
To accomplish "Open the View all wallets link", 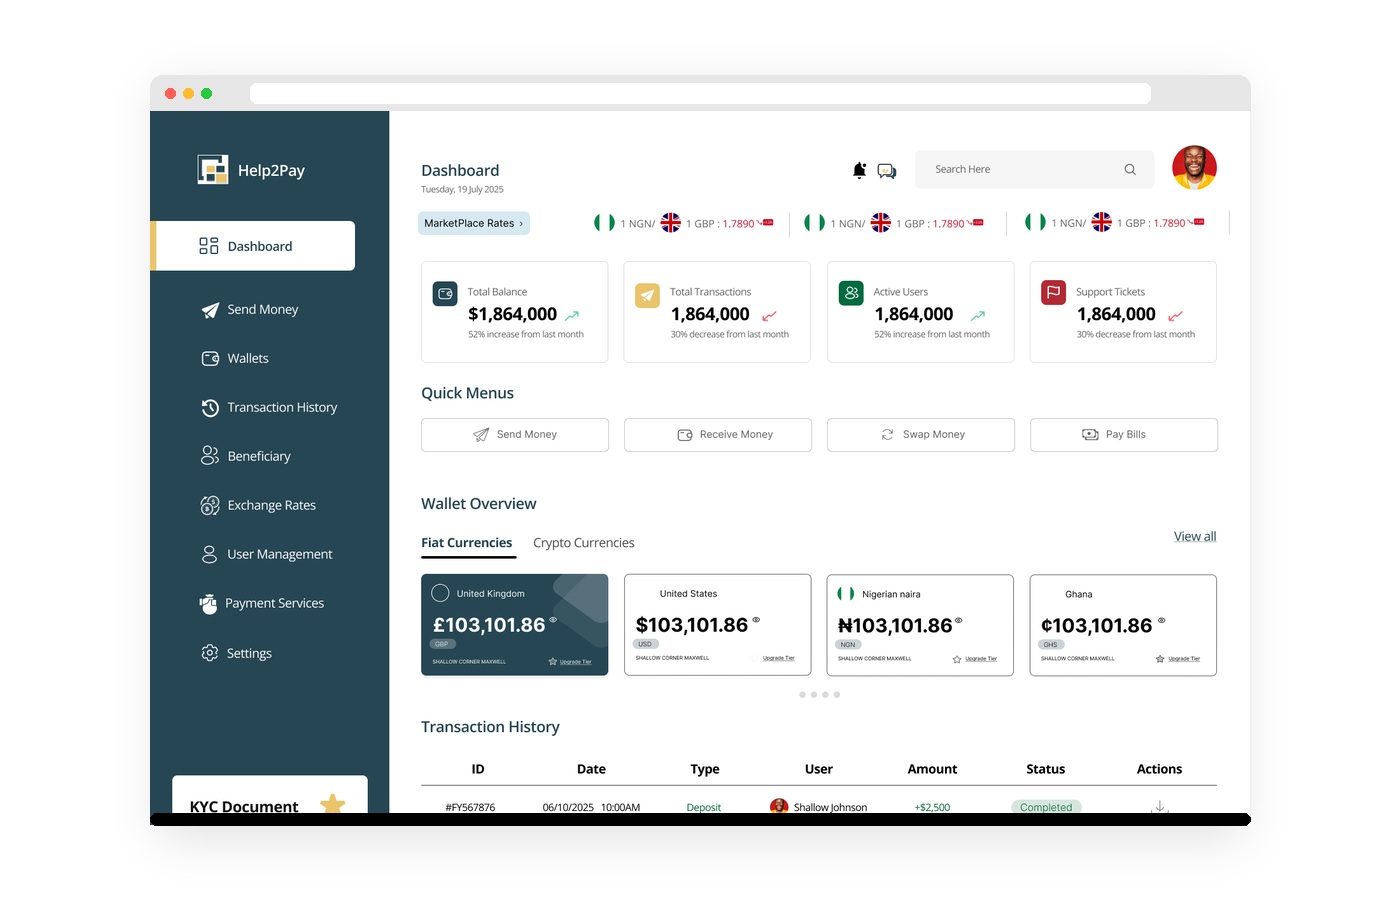I will [1195, 537].
